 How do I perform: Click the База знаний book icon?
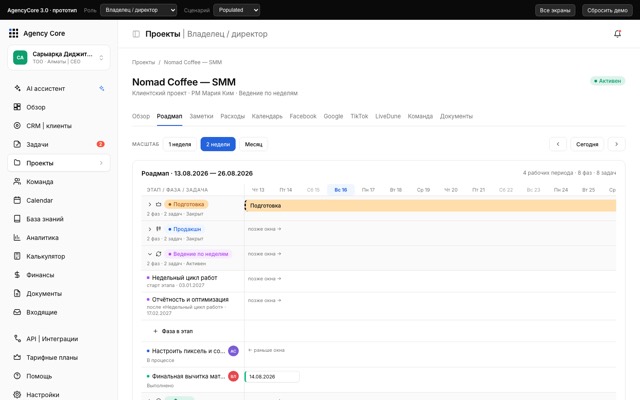tap(17, 219)
